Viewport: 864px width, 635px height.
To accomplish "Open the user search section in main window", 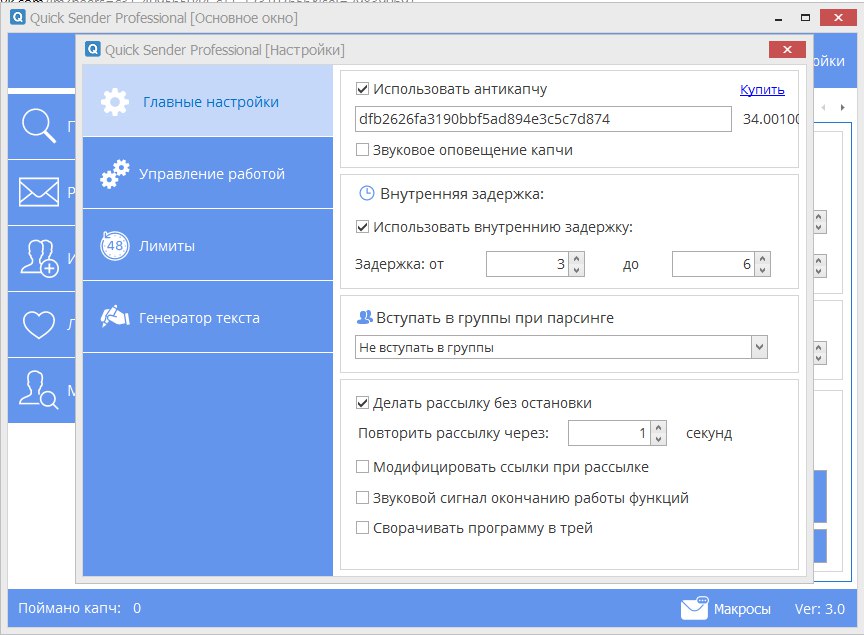I will click(x=41, y=390).
